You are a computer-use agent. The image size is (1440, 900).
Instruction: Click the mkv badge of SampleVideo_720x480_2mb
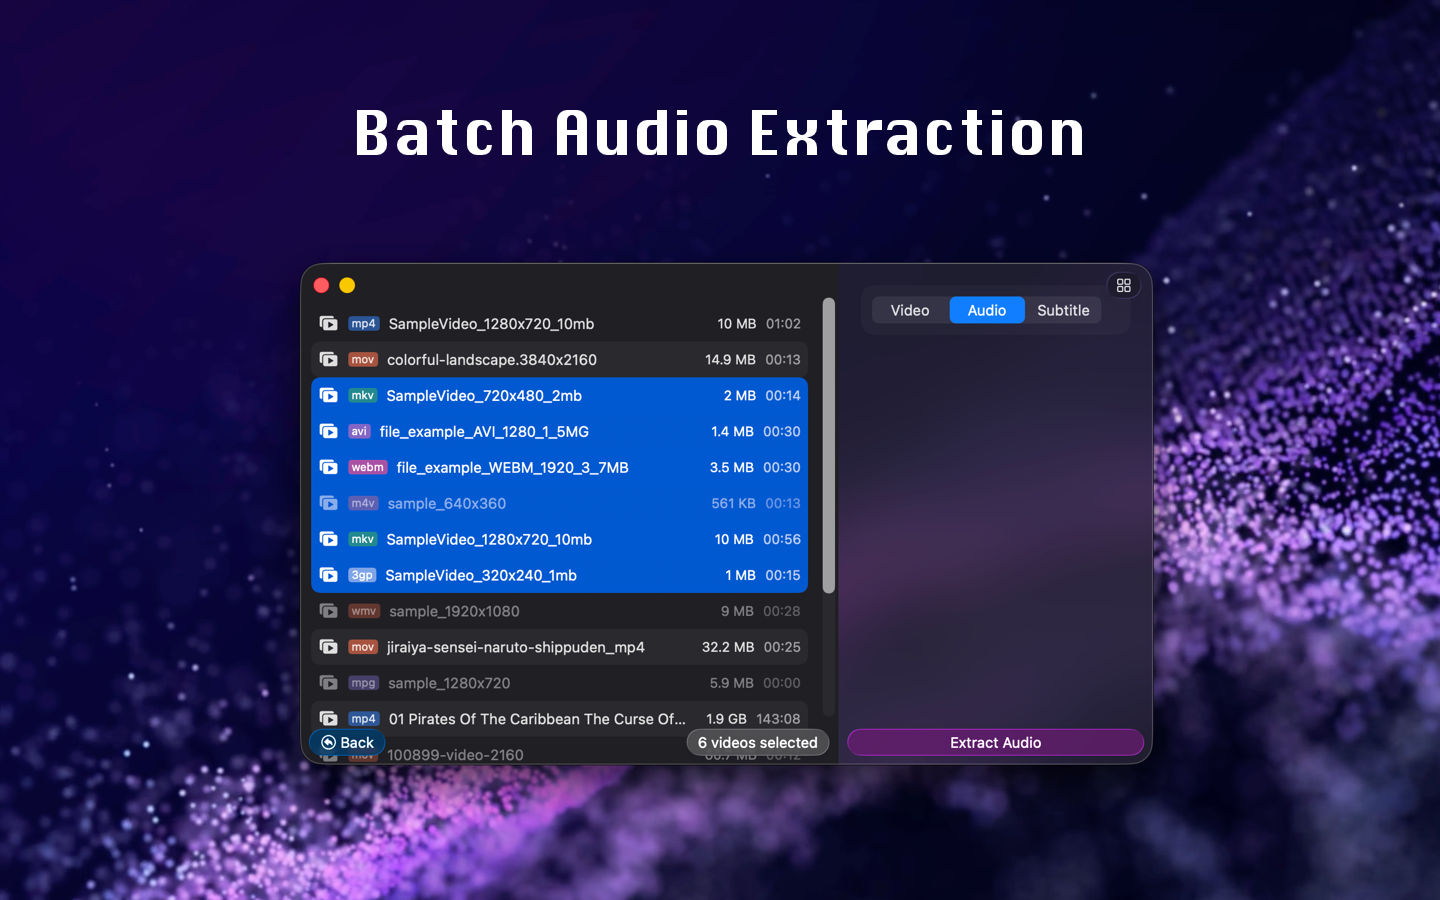[362, 396]
